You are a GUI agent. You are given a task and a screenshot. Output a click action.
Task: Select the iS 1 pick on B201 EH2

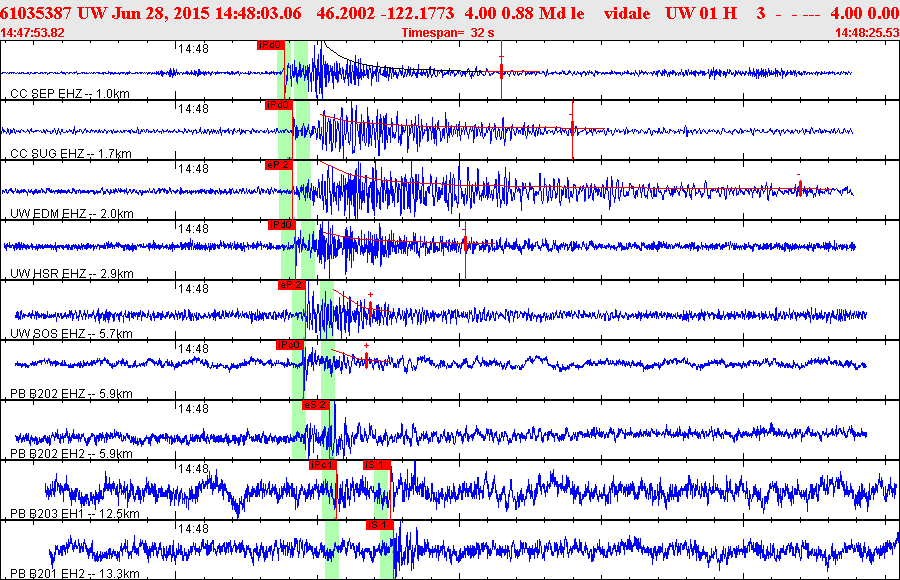380,525
